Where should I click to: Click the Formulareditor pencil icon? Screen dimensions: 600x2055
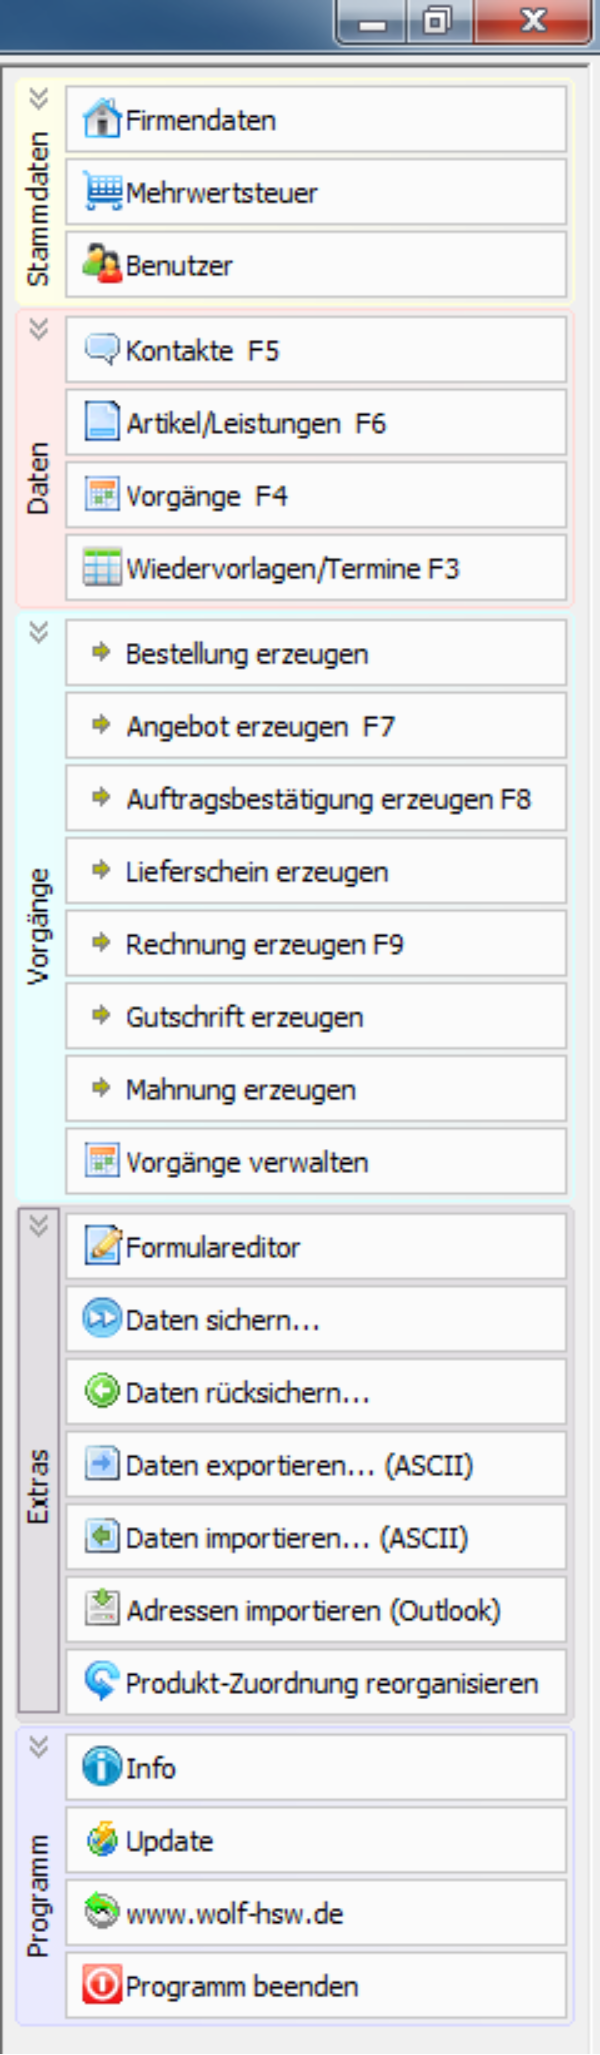(102, 1246)
